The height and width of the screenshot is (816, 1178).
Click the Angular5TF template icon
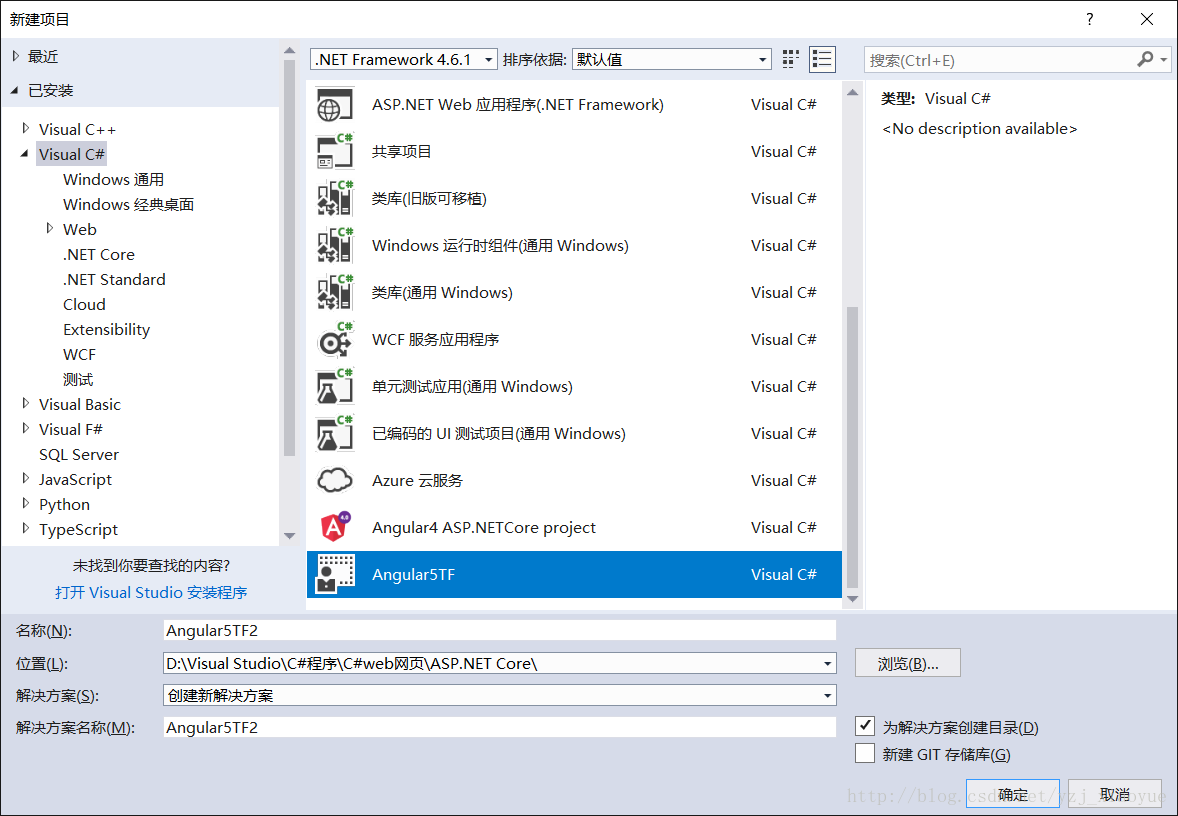click(x=334, y=574)
